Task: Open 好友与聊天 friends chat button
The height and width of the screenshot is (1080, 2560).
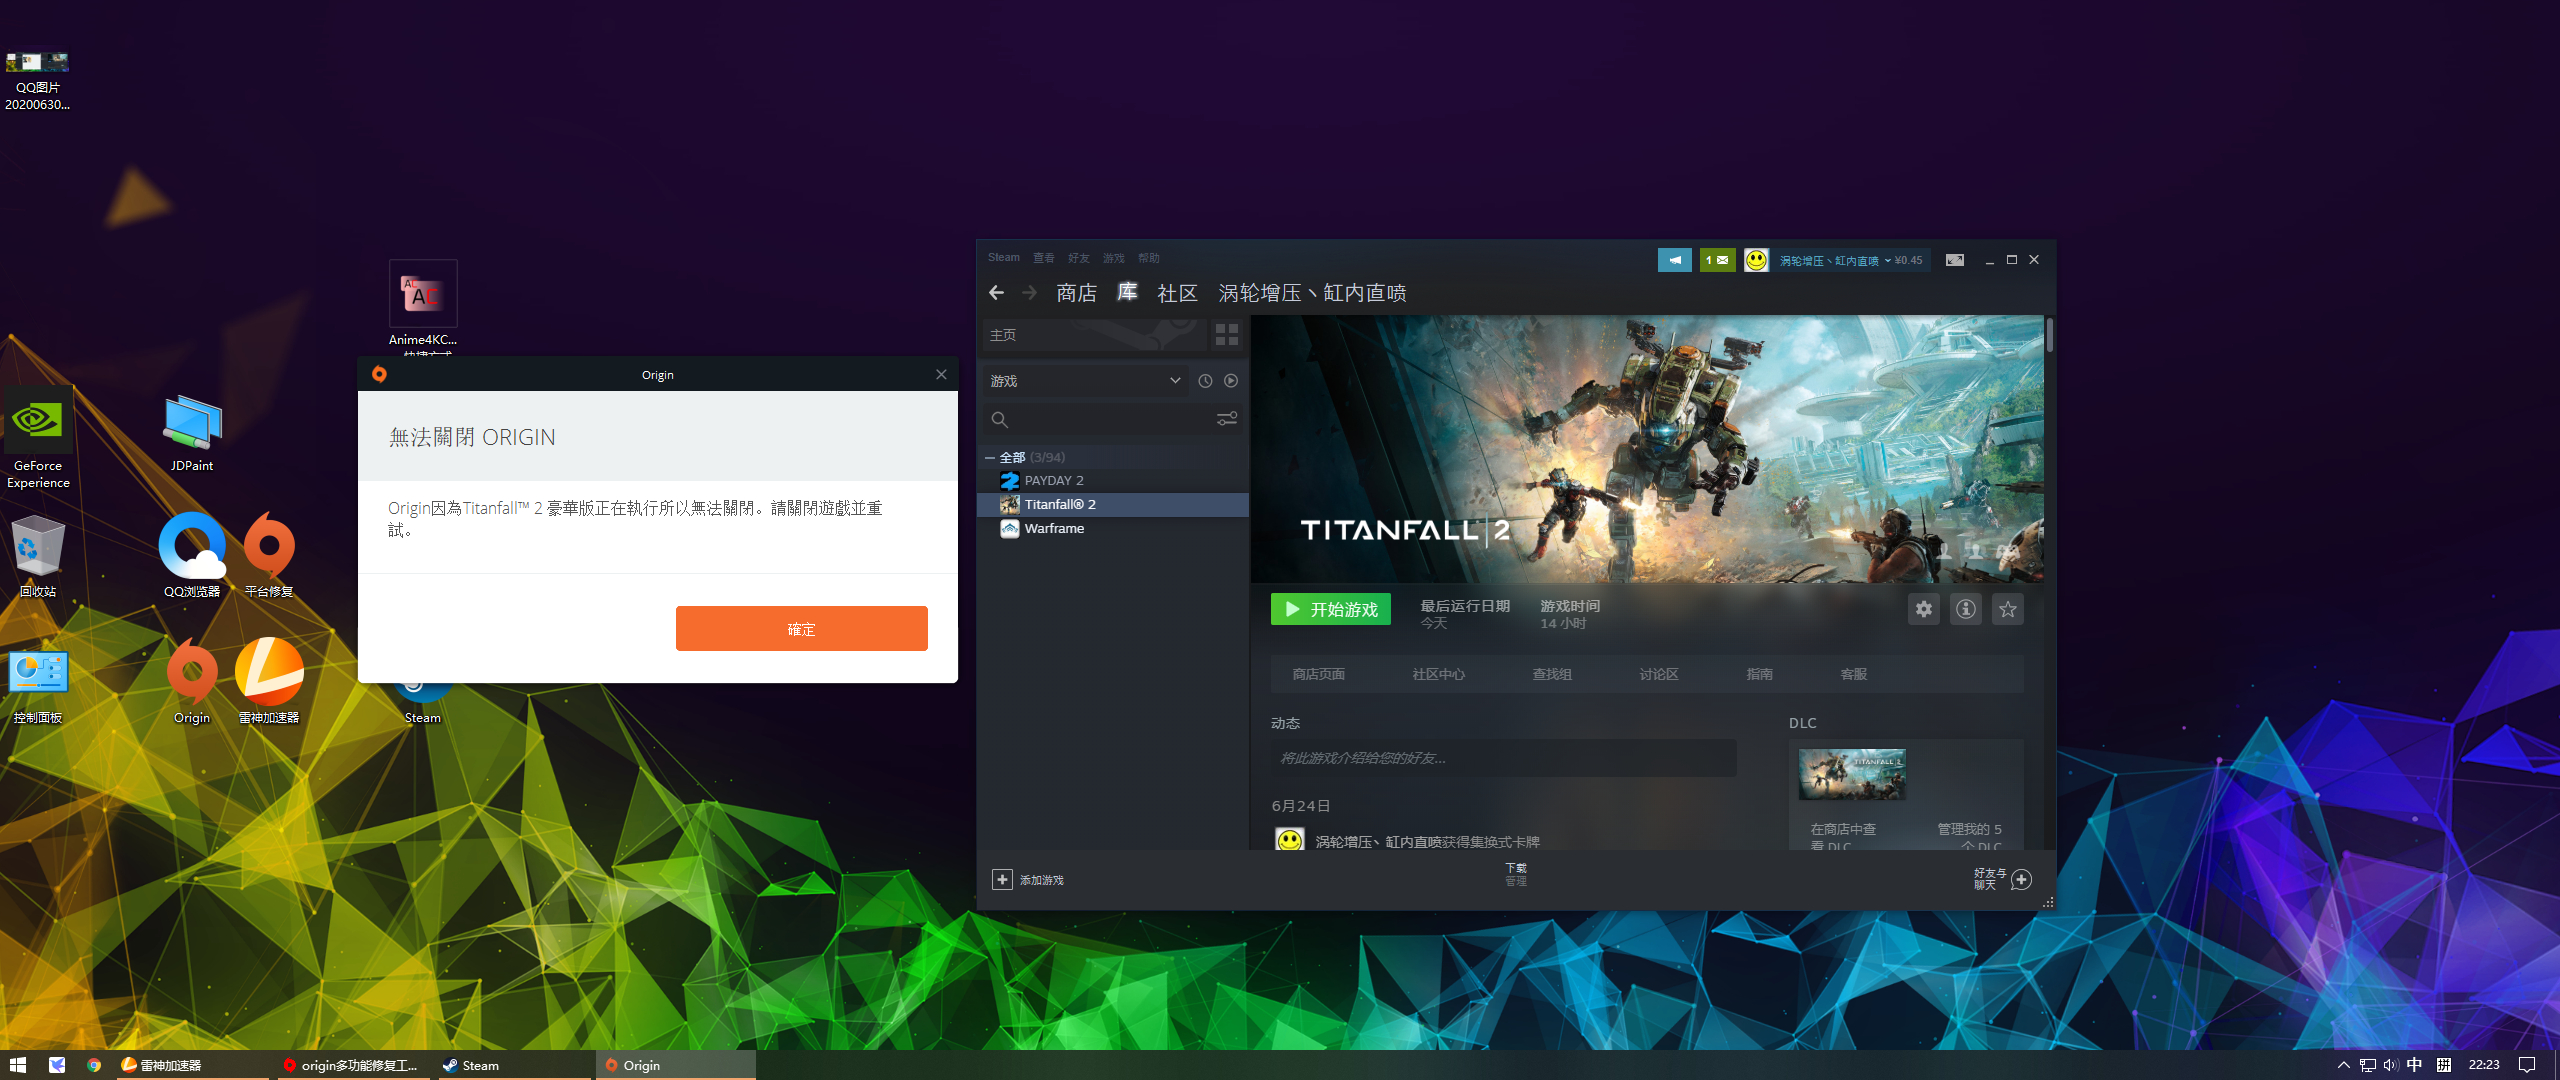Action: pyautogui.click(x=2002, y=879)
